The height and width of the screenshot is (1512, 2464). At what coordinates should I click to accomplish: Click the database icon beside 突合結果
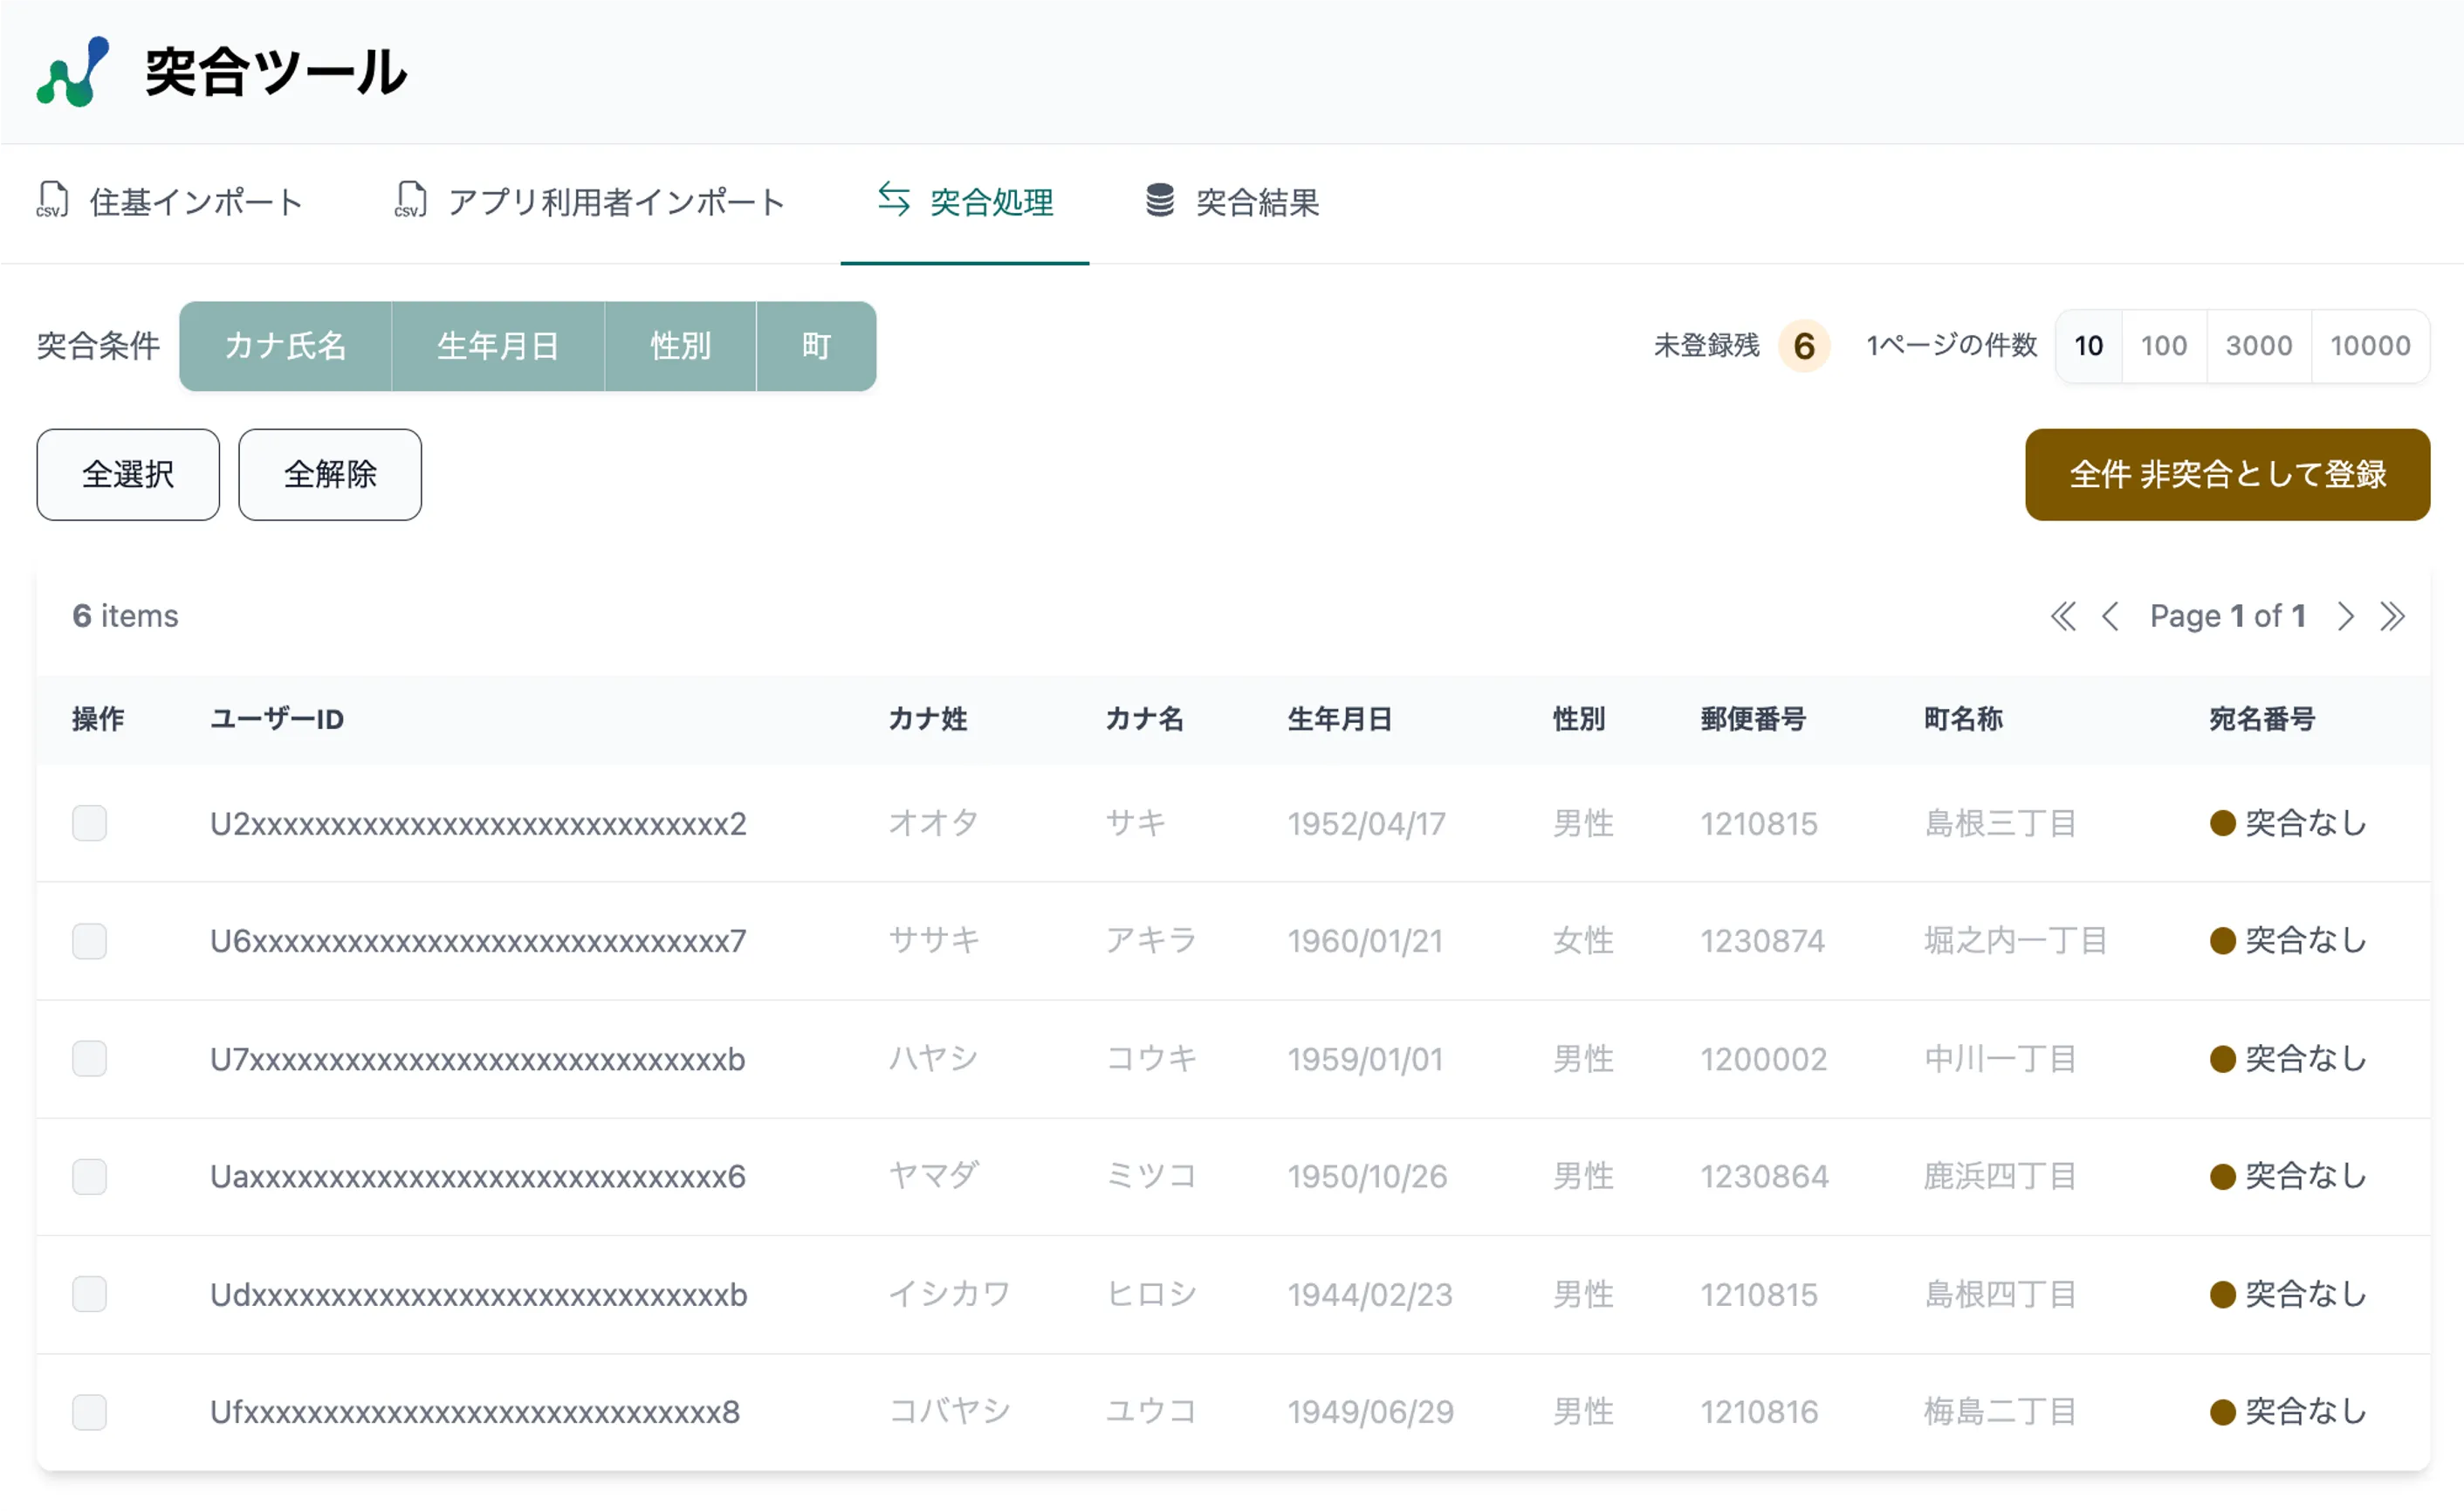coord(1160,200)
